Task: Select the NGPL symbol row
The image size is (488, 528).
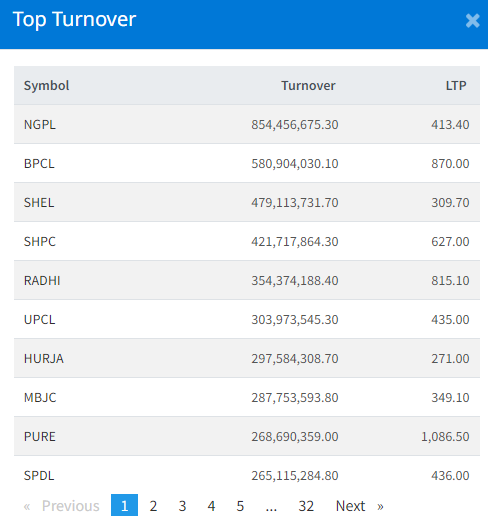Action: point(247,124)
